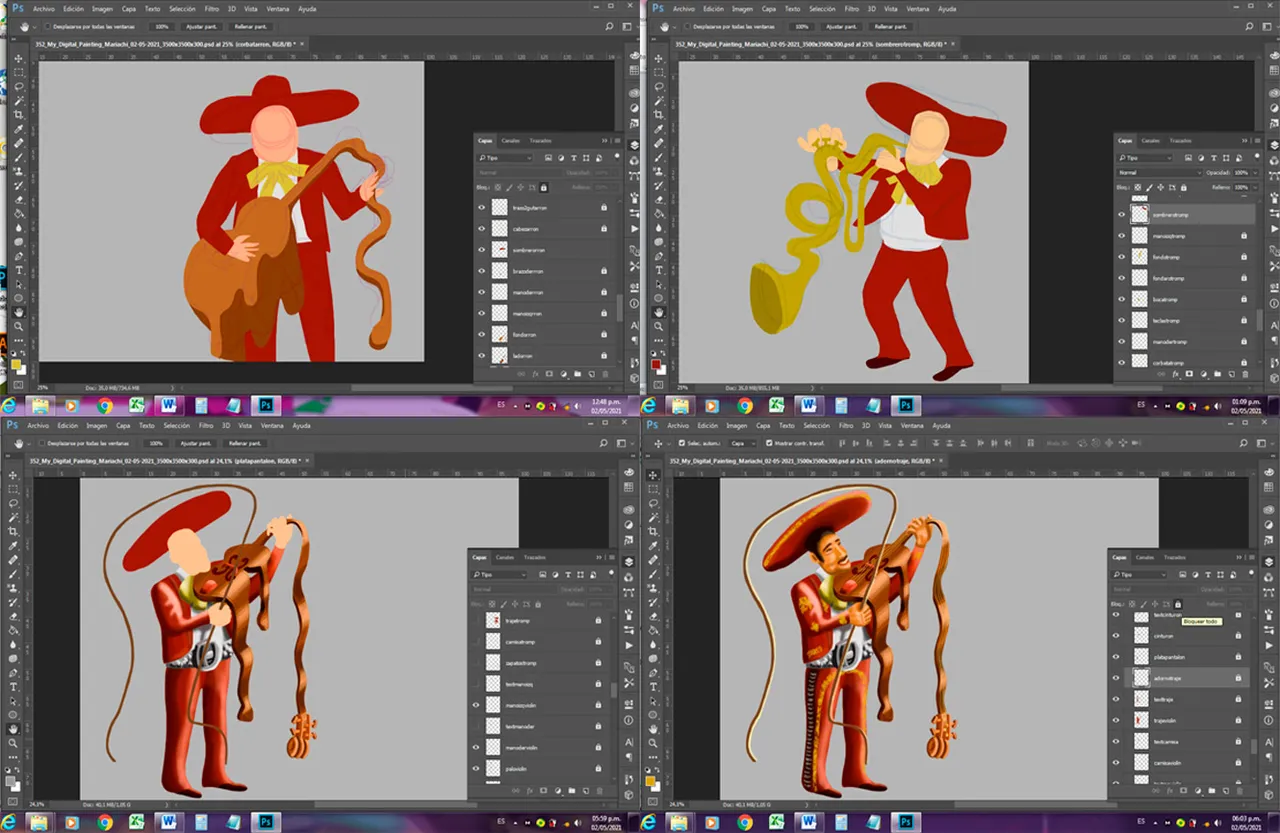Viewport: 1280px width, 833px height.
Task: Add a layer mask in the guitar mariachi window
Action: [549, 374]
